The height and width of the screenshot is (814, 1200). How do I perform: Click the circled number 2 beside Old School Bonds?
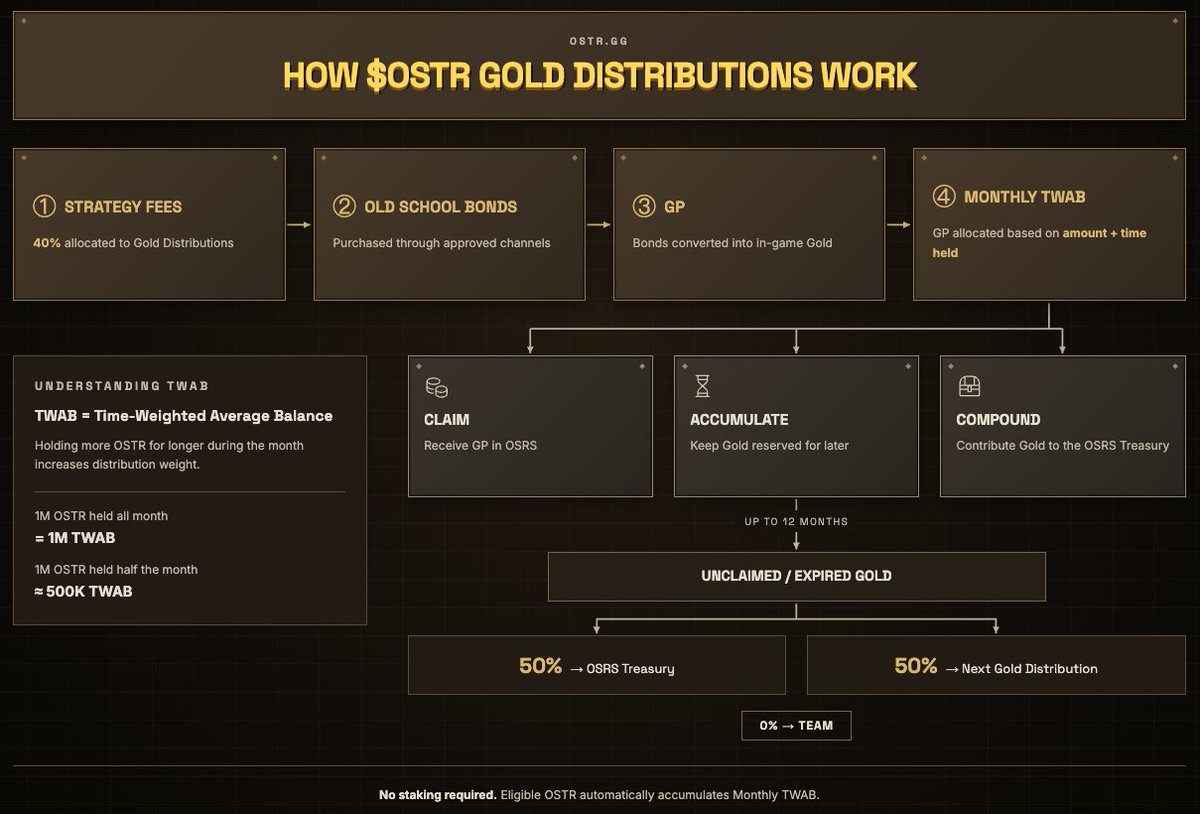344,207
